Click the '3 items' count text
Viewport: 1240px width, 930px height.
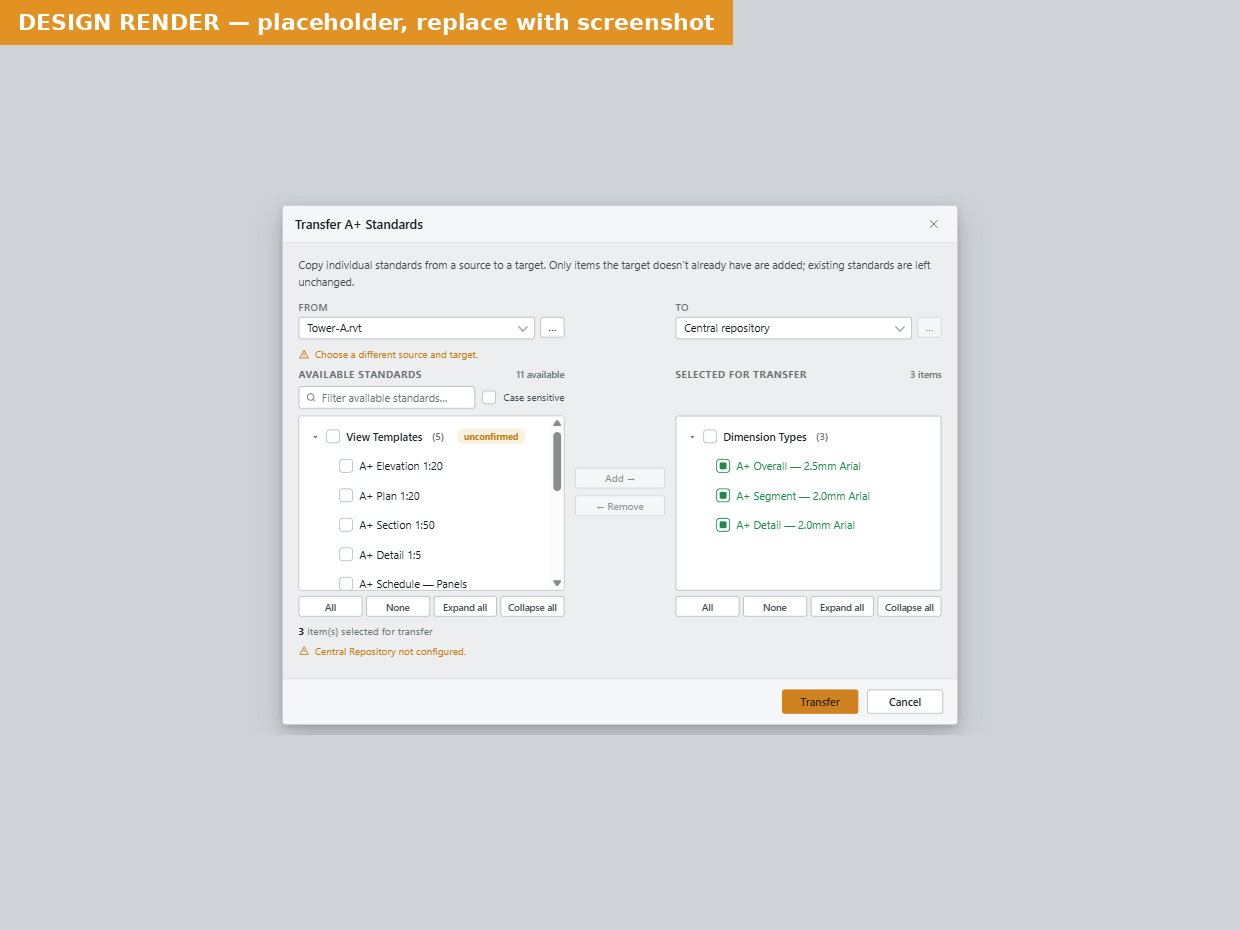(x=926, y=375)
